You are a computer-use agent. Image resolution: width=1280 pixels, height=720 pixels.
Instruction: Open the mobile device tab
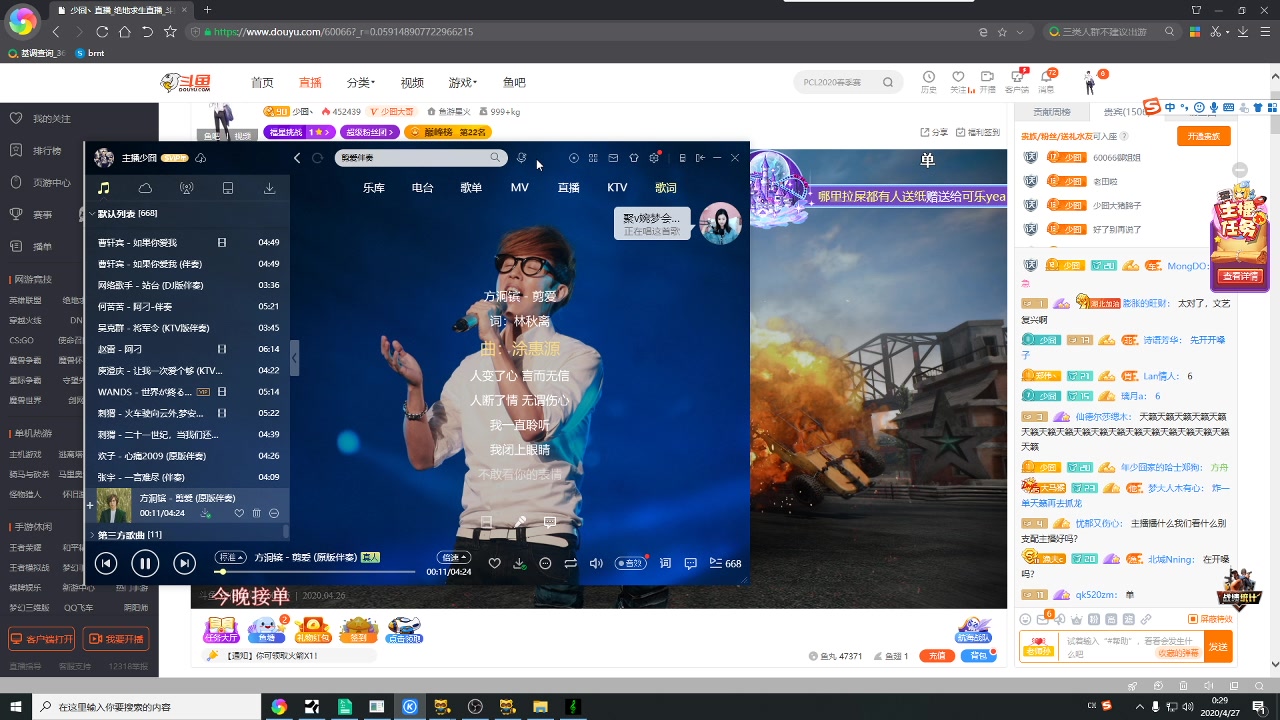click(x=228, y=188)
